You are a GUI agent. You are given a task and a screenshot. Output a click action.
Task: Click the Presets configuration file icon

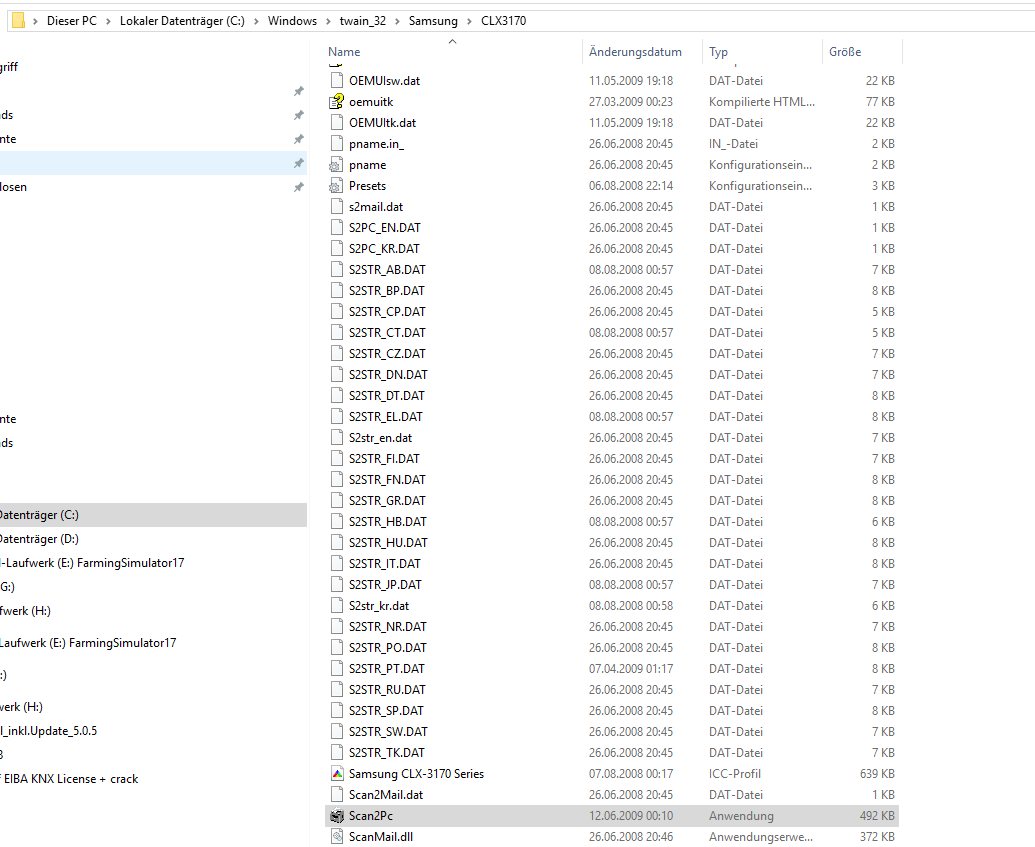coord(337,186)
